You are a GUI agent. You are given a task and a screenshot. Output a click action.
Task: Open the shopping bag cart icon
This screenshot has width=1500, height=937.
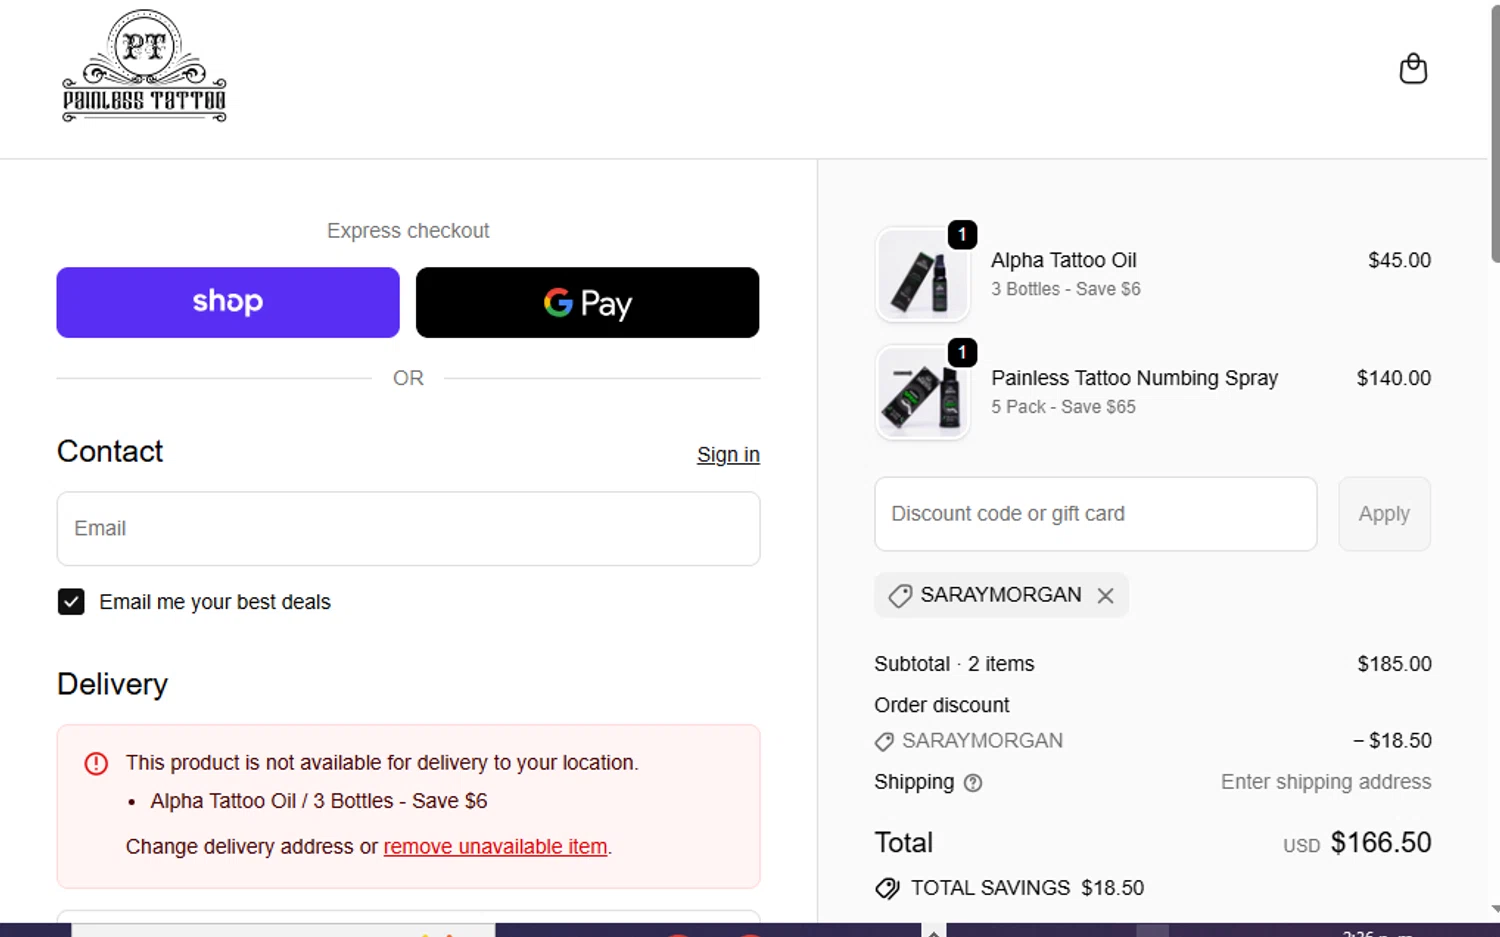point(1413,68)
